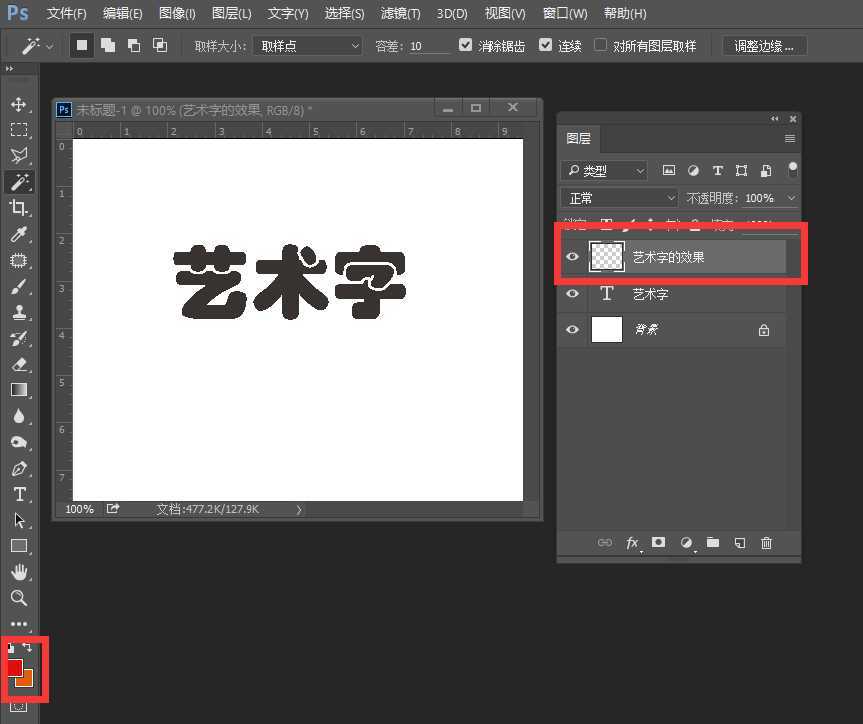The image size is (863, 724).
Task: Switch to the 图层 panel tab
Action: pos(579,139)
